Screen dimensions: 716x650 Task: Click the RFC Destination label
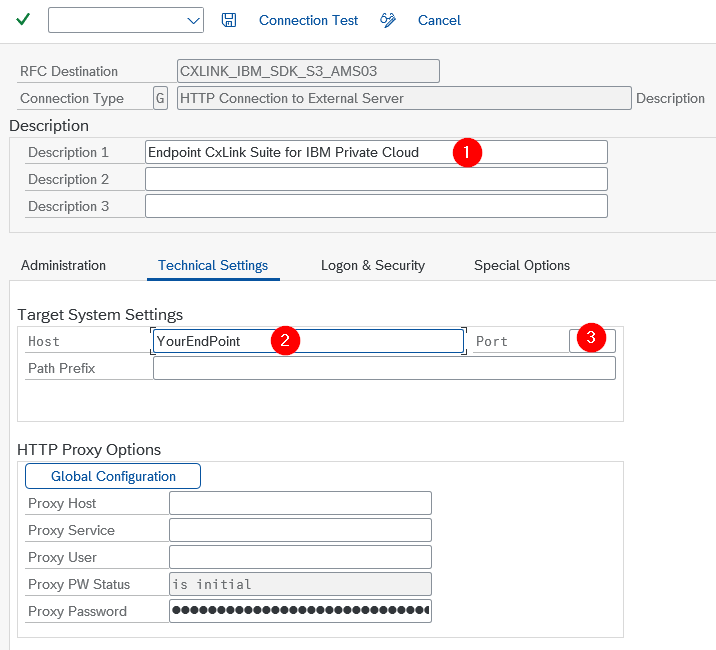pyautogui.click(x=69, y=71)
